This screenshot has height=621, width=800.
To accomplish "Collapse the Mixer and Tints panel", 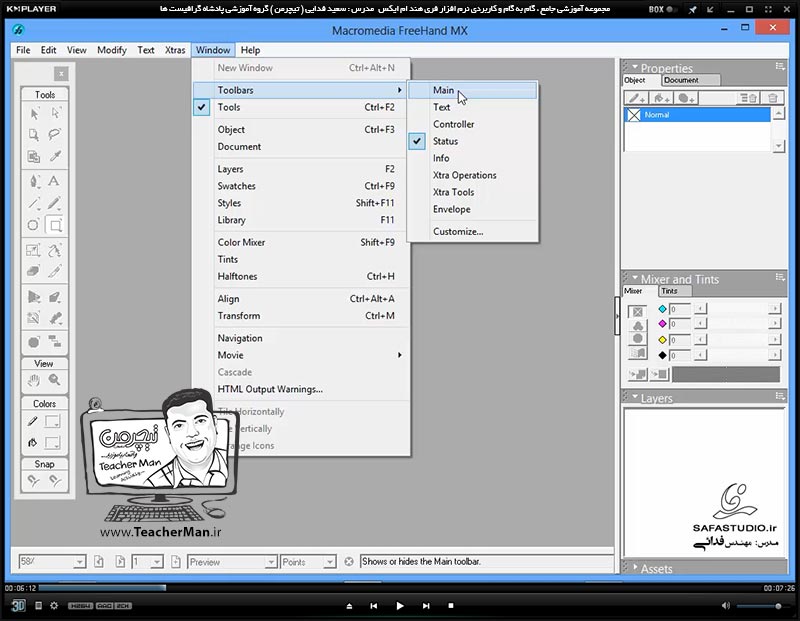I will tap(635, 278).
